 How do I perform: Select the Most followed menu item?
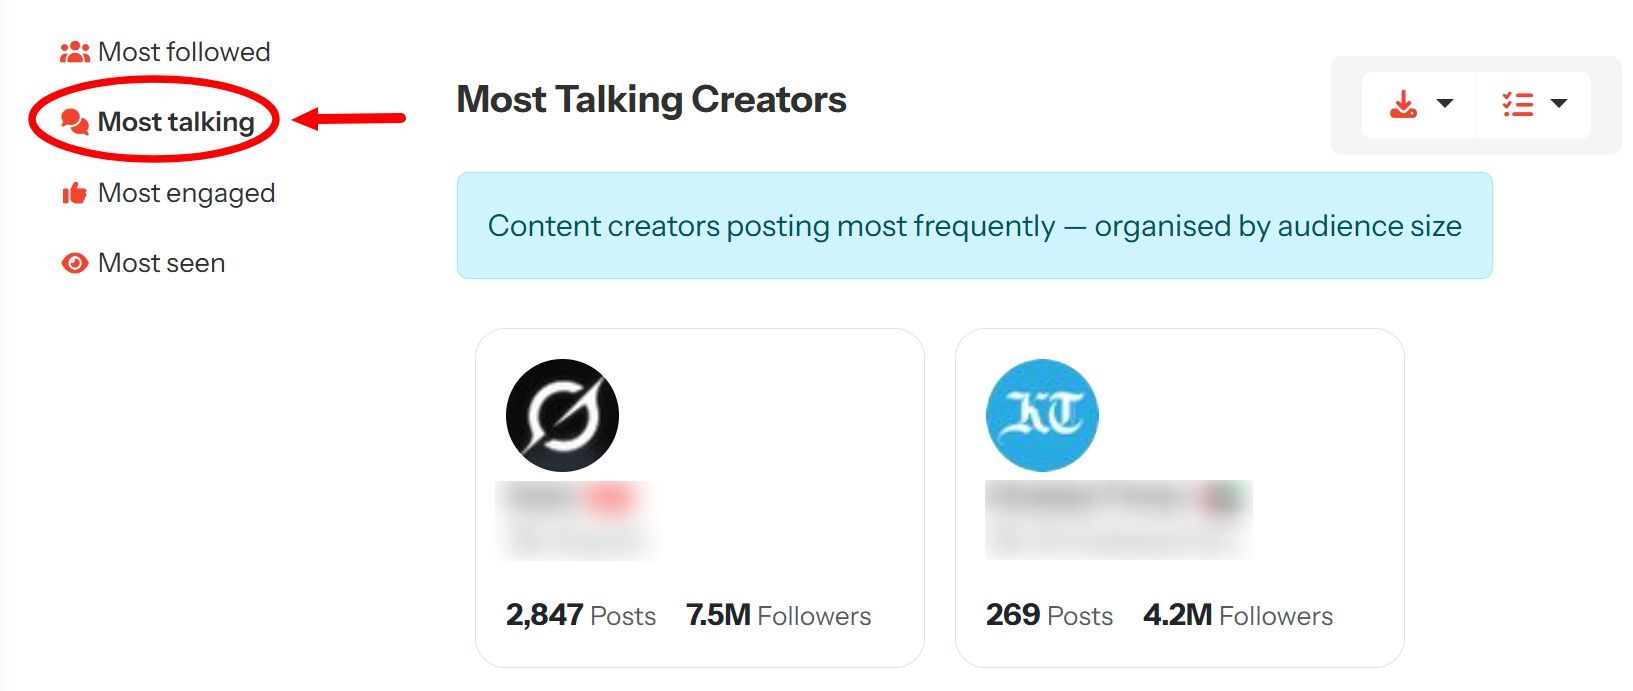(184, 52)
